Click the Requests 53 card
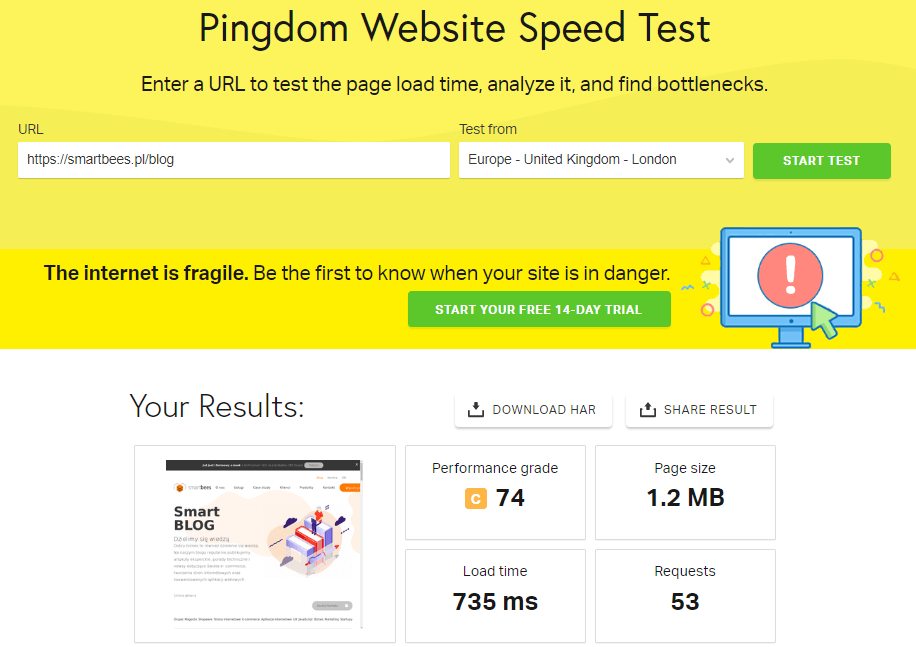 (x=685, y=596)
